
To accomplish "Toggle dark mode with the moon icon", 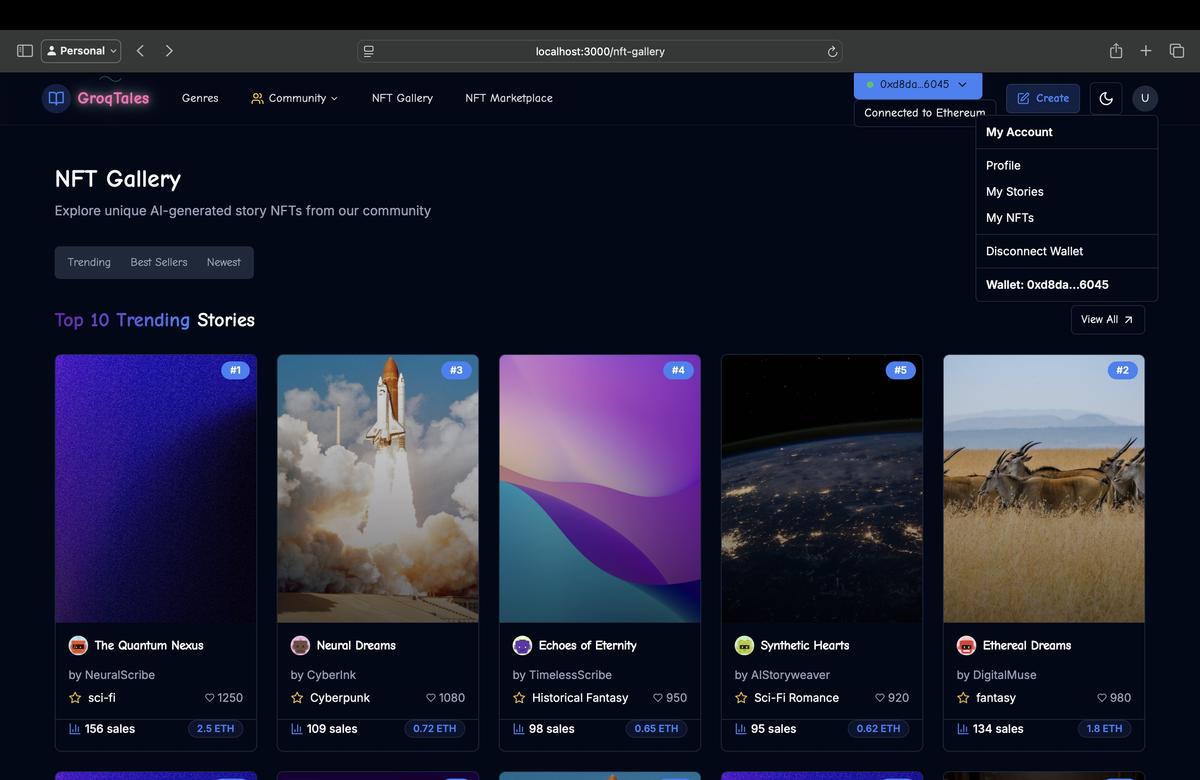I will click(x=1105, y=98).
